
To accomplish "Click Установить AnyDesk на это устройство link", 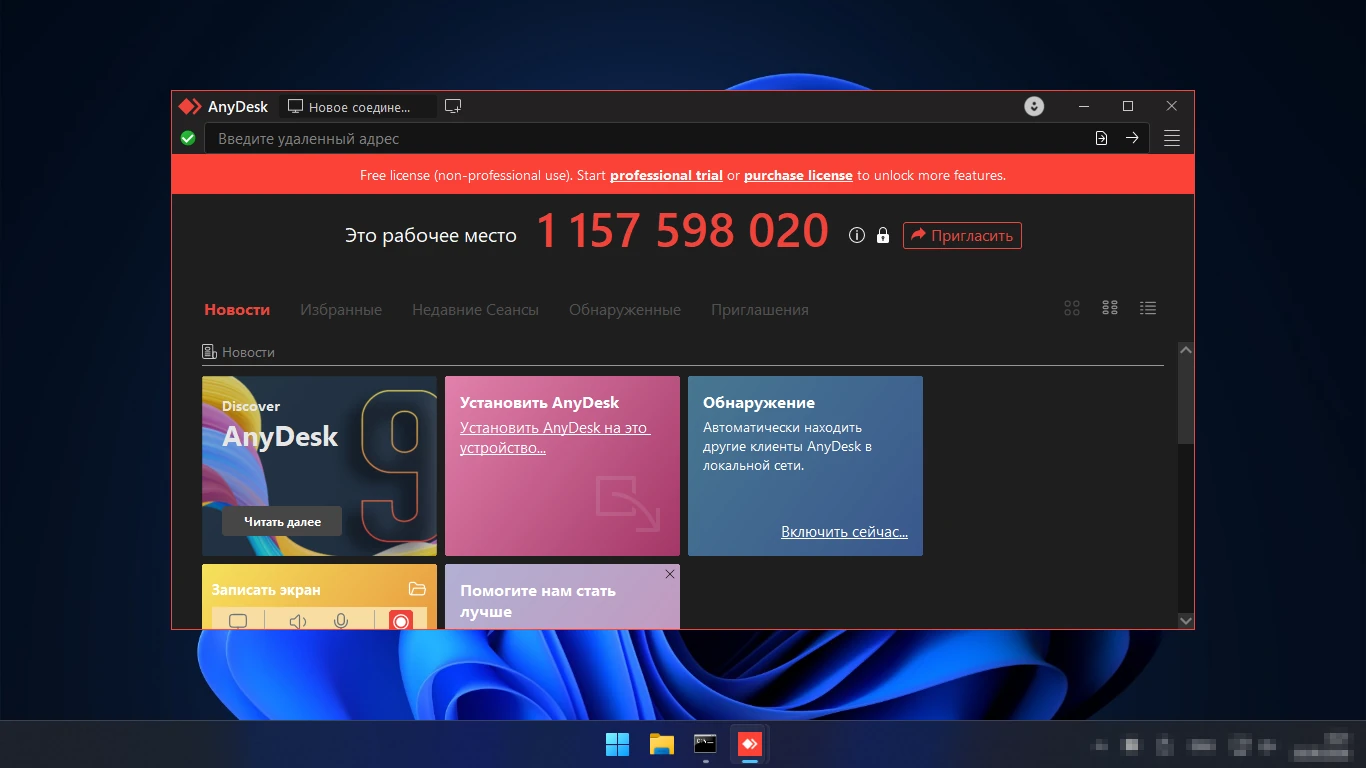I will point(555,438).
